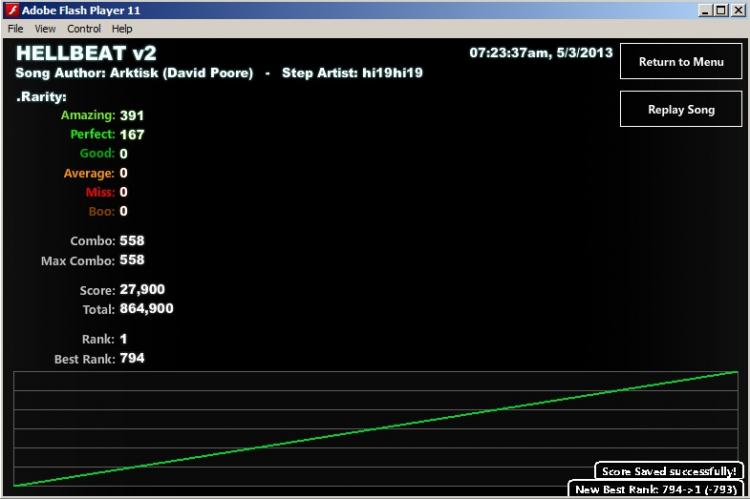Click the green line on the performance graph
Image resolution: width=750 pixels, height=499 pixels.
375,429
